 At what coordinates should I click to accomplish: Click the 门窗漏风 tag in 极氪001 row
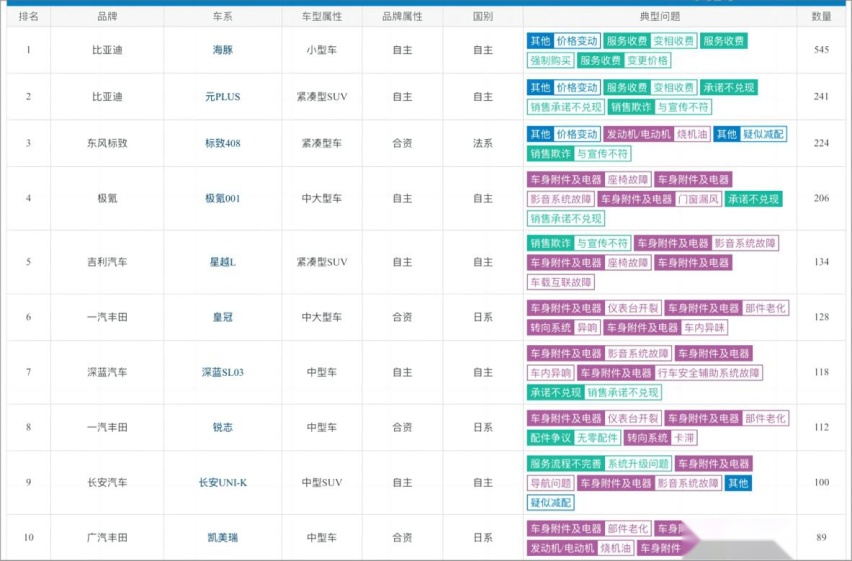pos(698,200)
